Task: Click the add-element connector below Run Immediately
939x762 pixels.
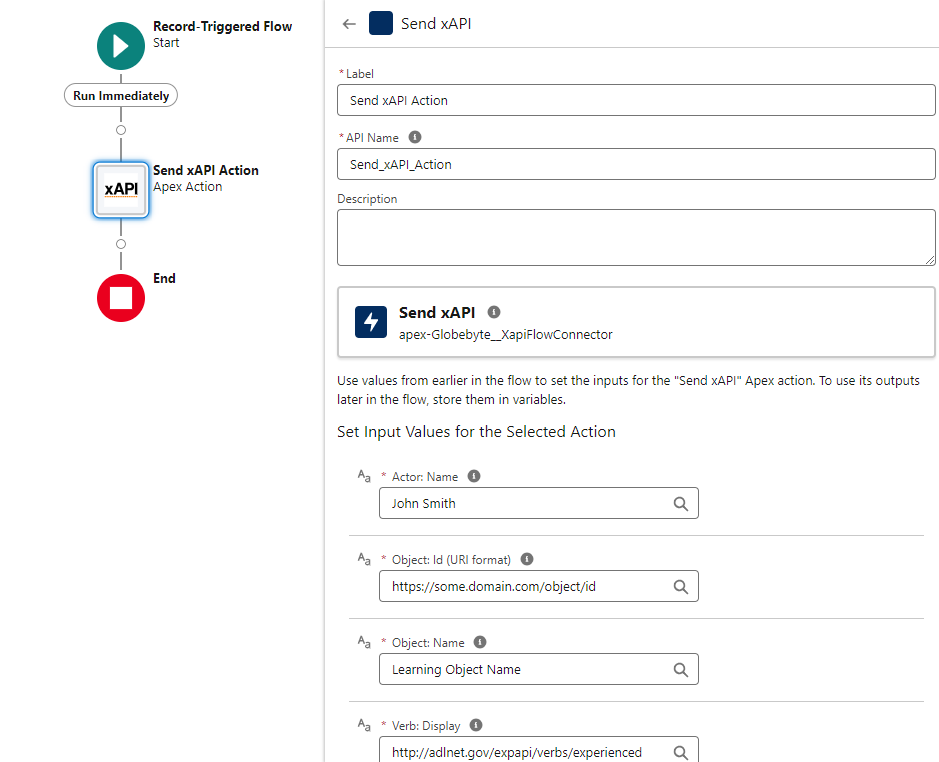Action: coord(121,129)
